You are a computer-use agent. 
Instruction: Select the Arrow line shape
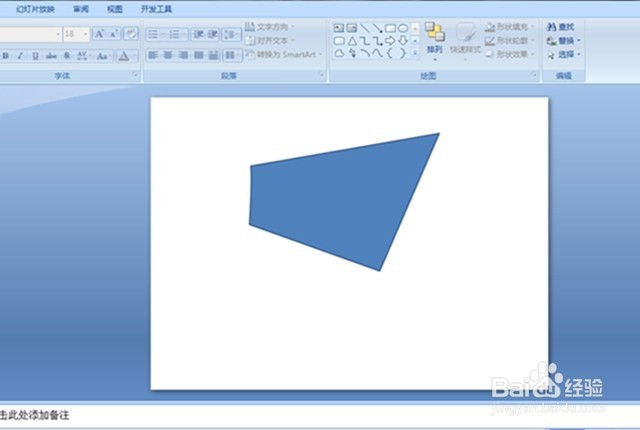pos(378,28)
